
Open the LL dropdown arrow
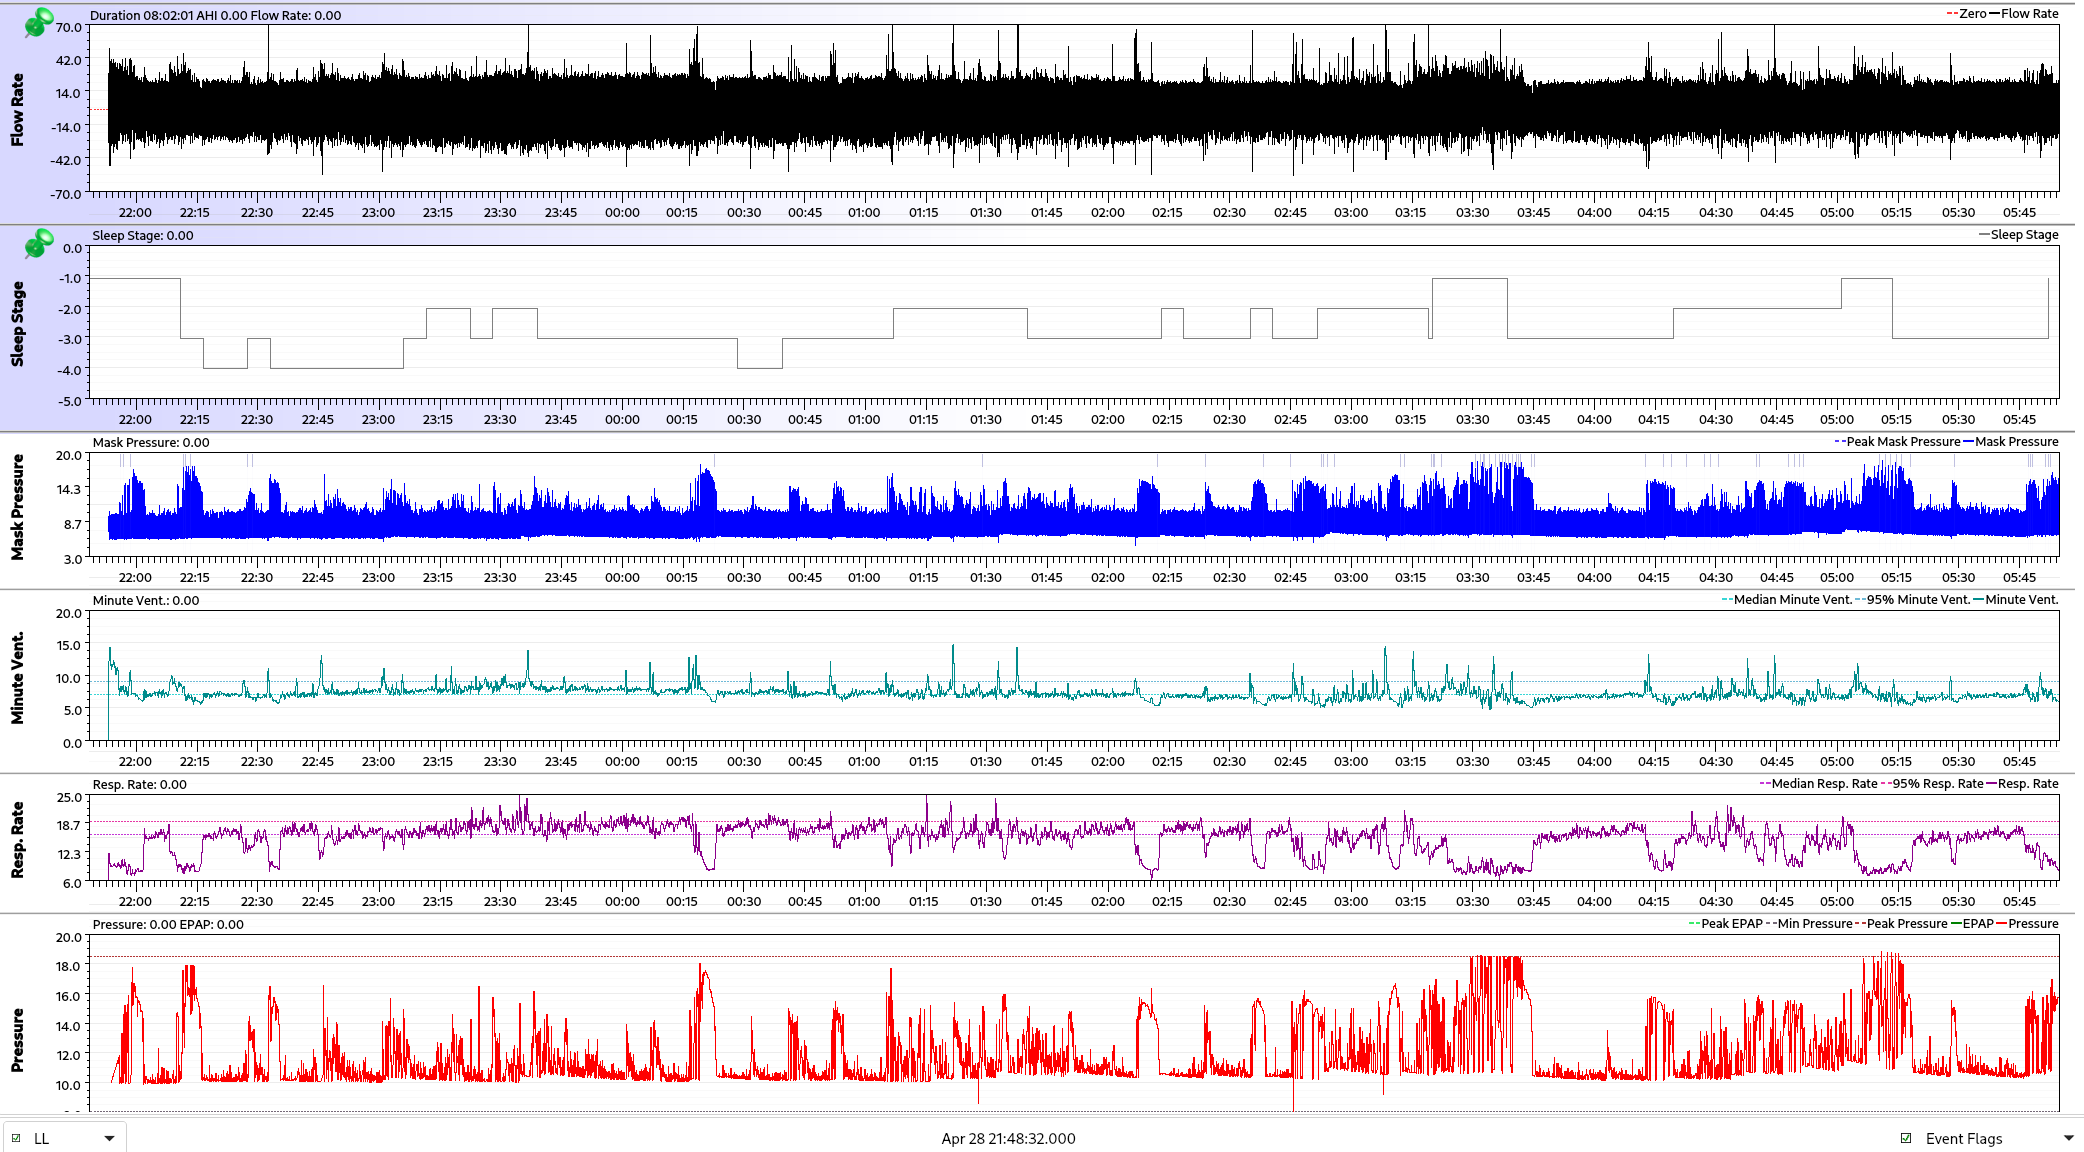(x=109, y=1138)
